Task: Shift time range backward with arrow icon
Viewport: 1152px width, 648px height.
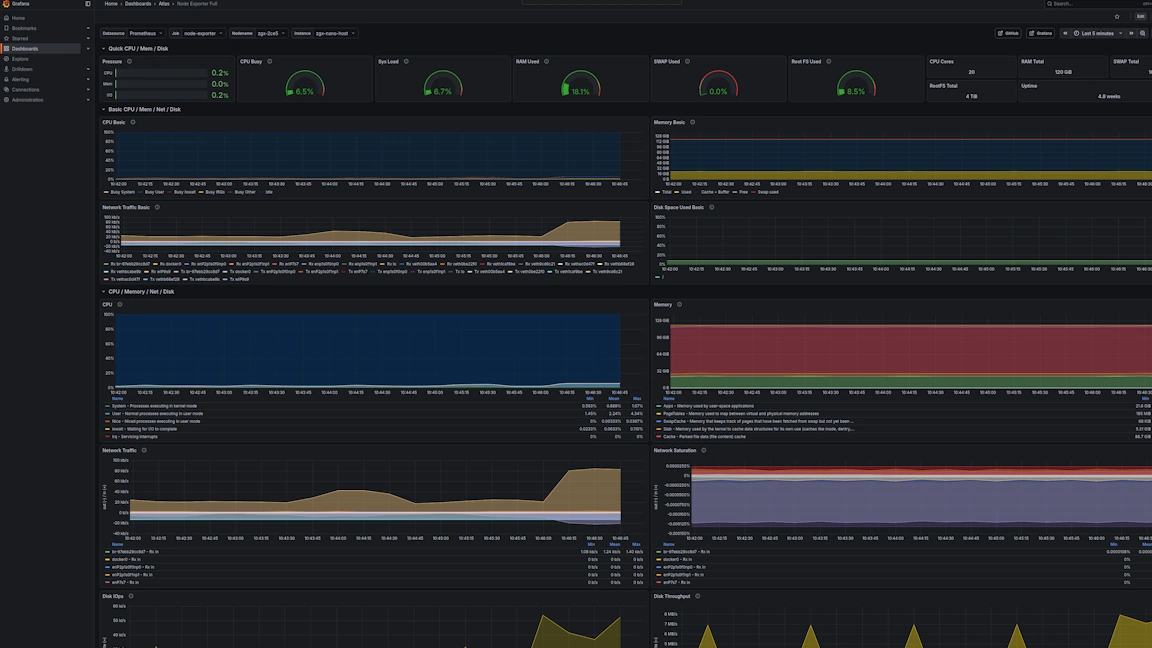Action: pos(1065,33)
